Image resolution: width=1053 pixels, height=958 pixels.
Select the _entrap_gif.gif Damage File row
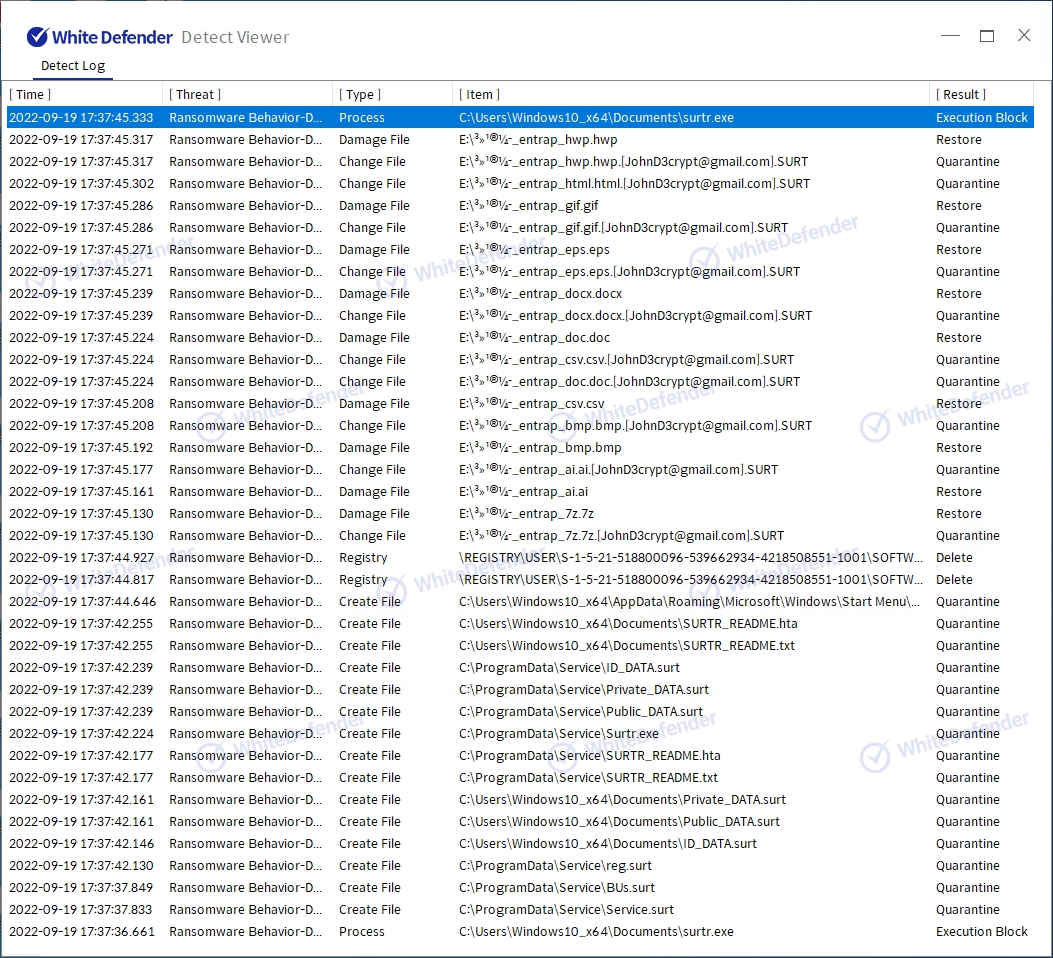click(x=520, y=205)
